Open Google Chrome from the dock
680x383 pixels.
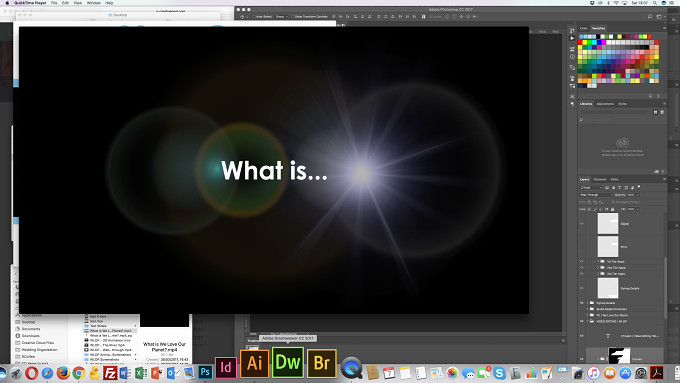[78, 373]
